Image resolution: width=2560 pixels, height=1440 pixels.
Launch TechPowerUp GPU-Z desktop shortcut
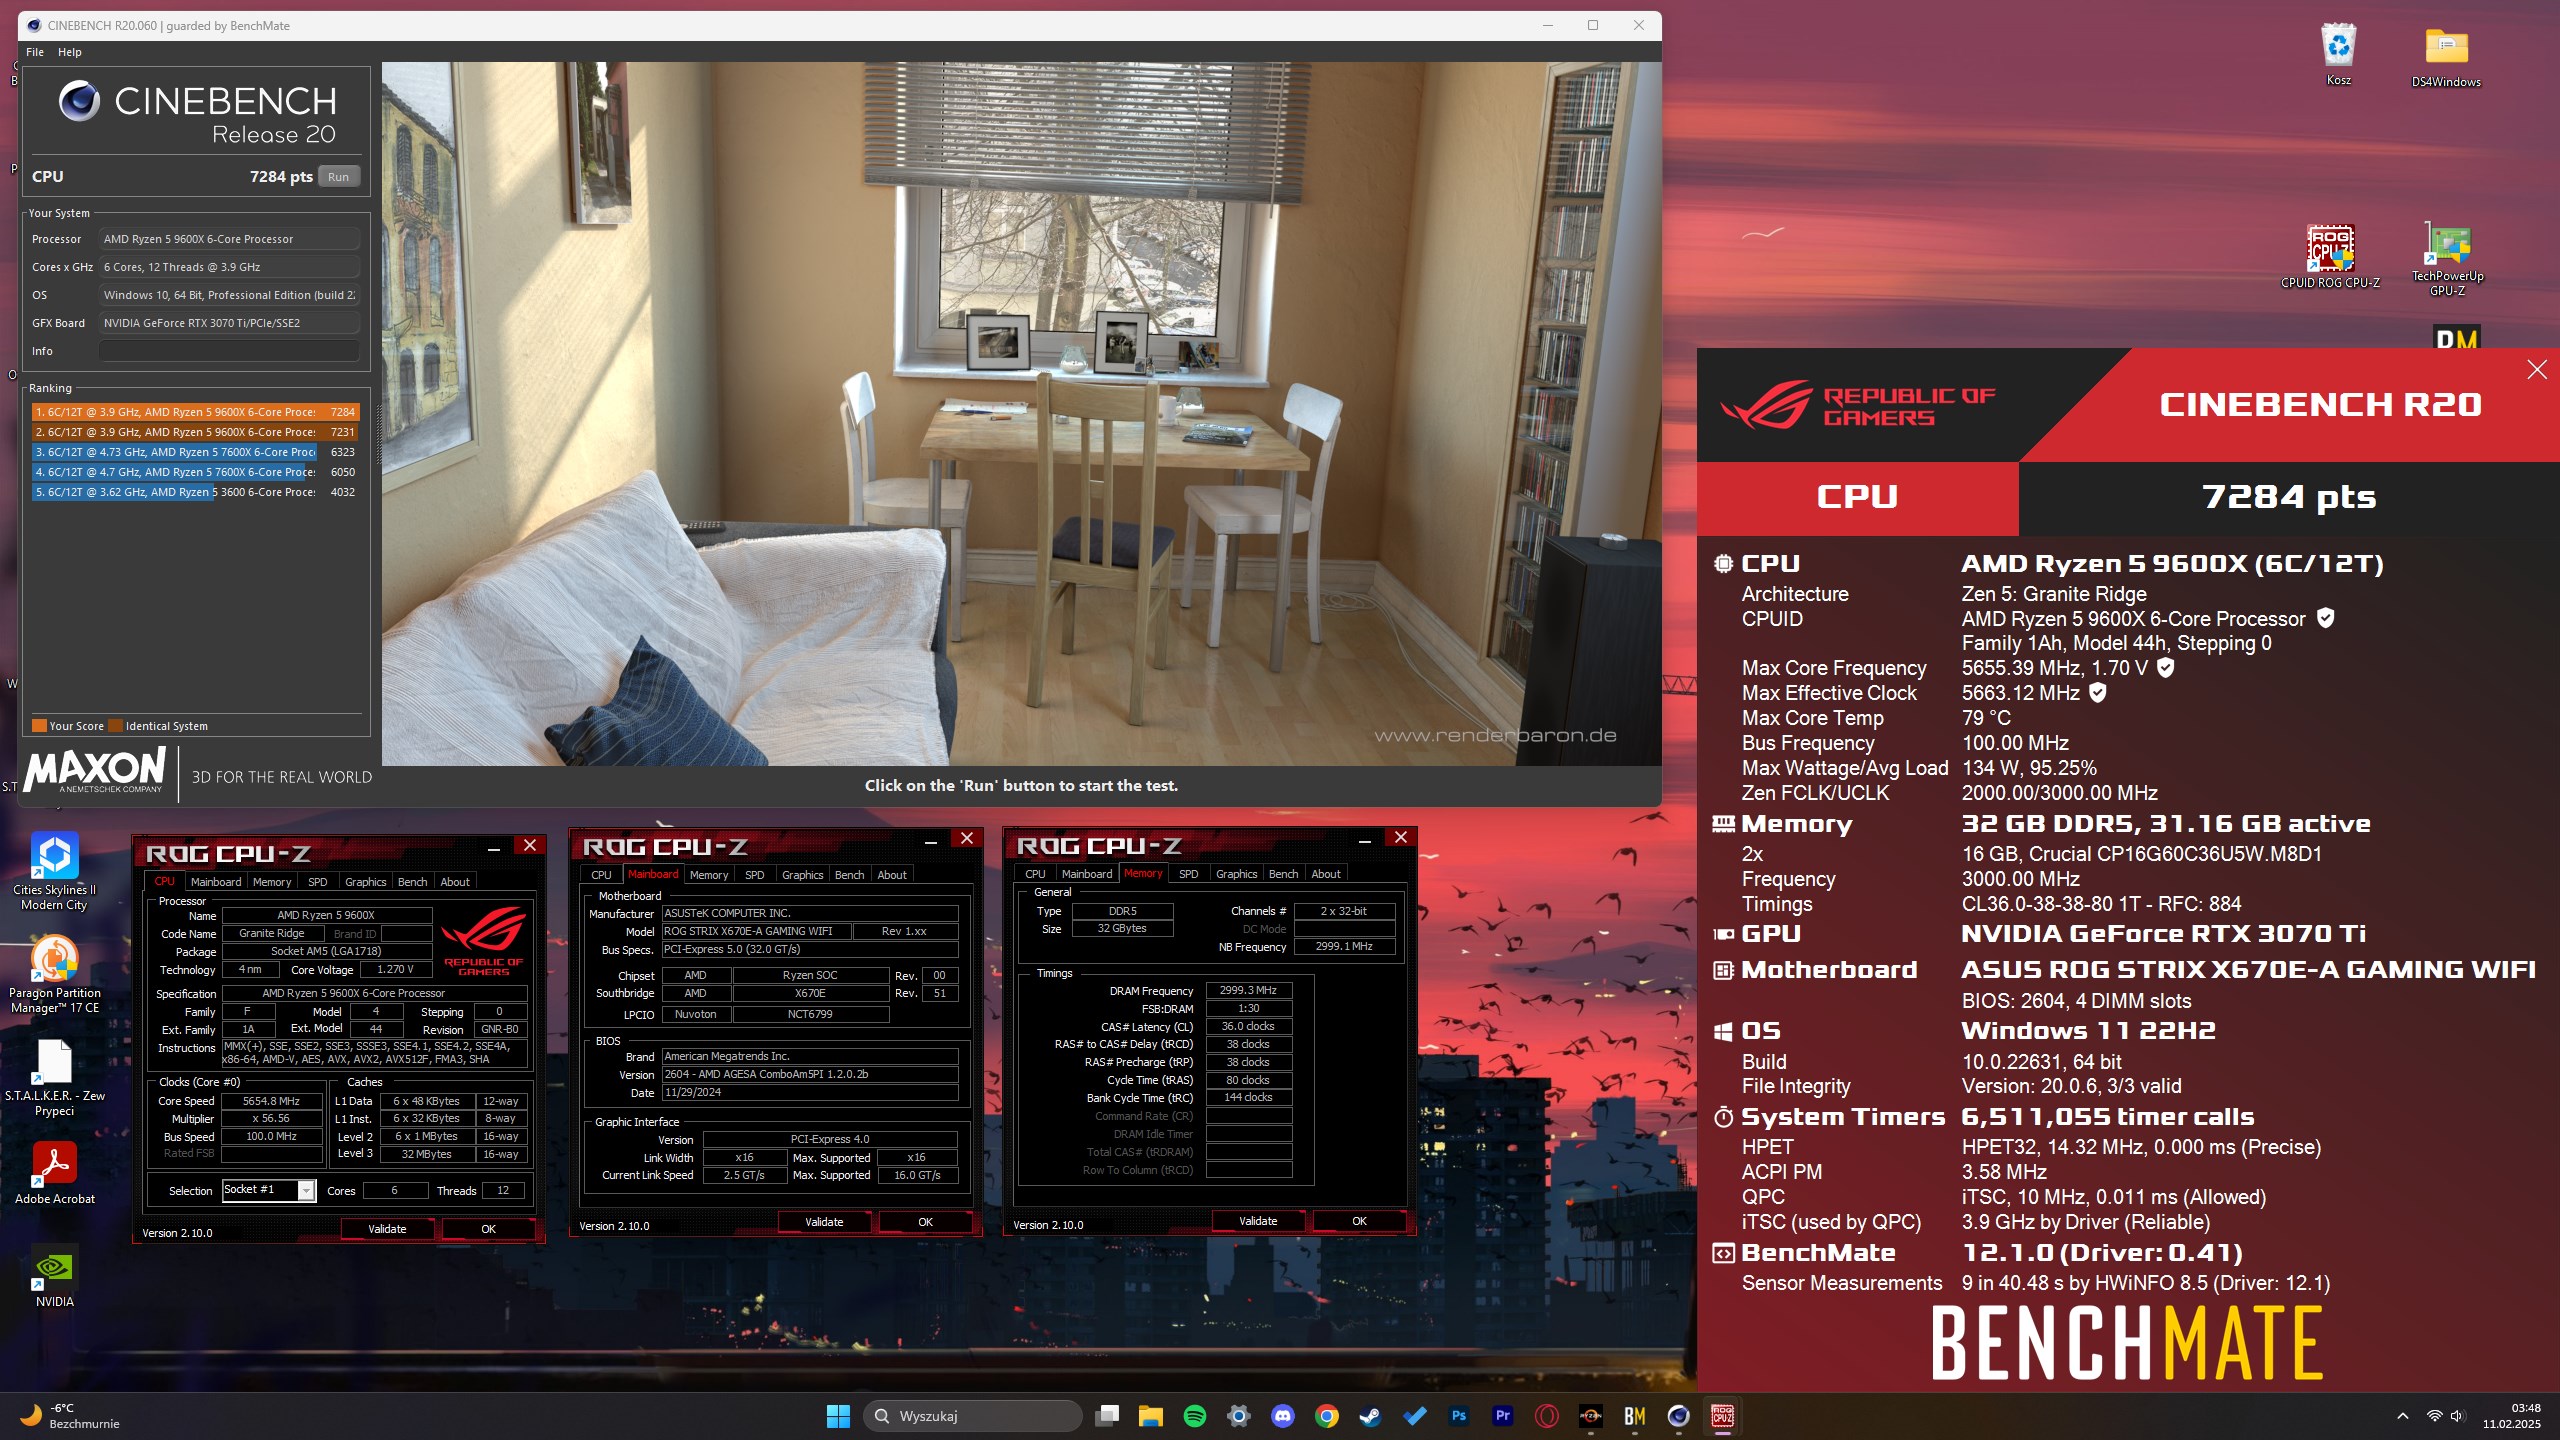2447,258
